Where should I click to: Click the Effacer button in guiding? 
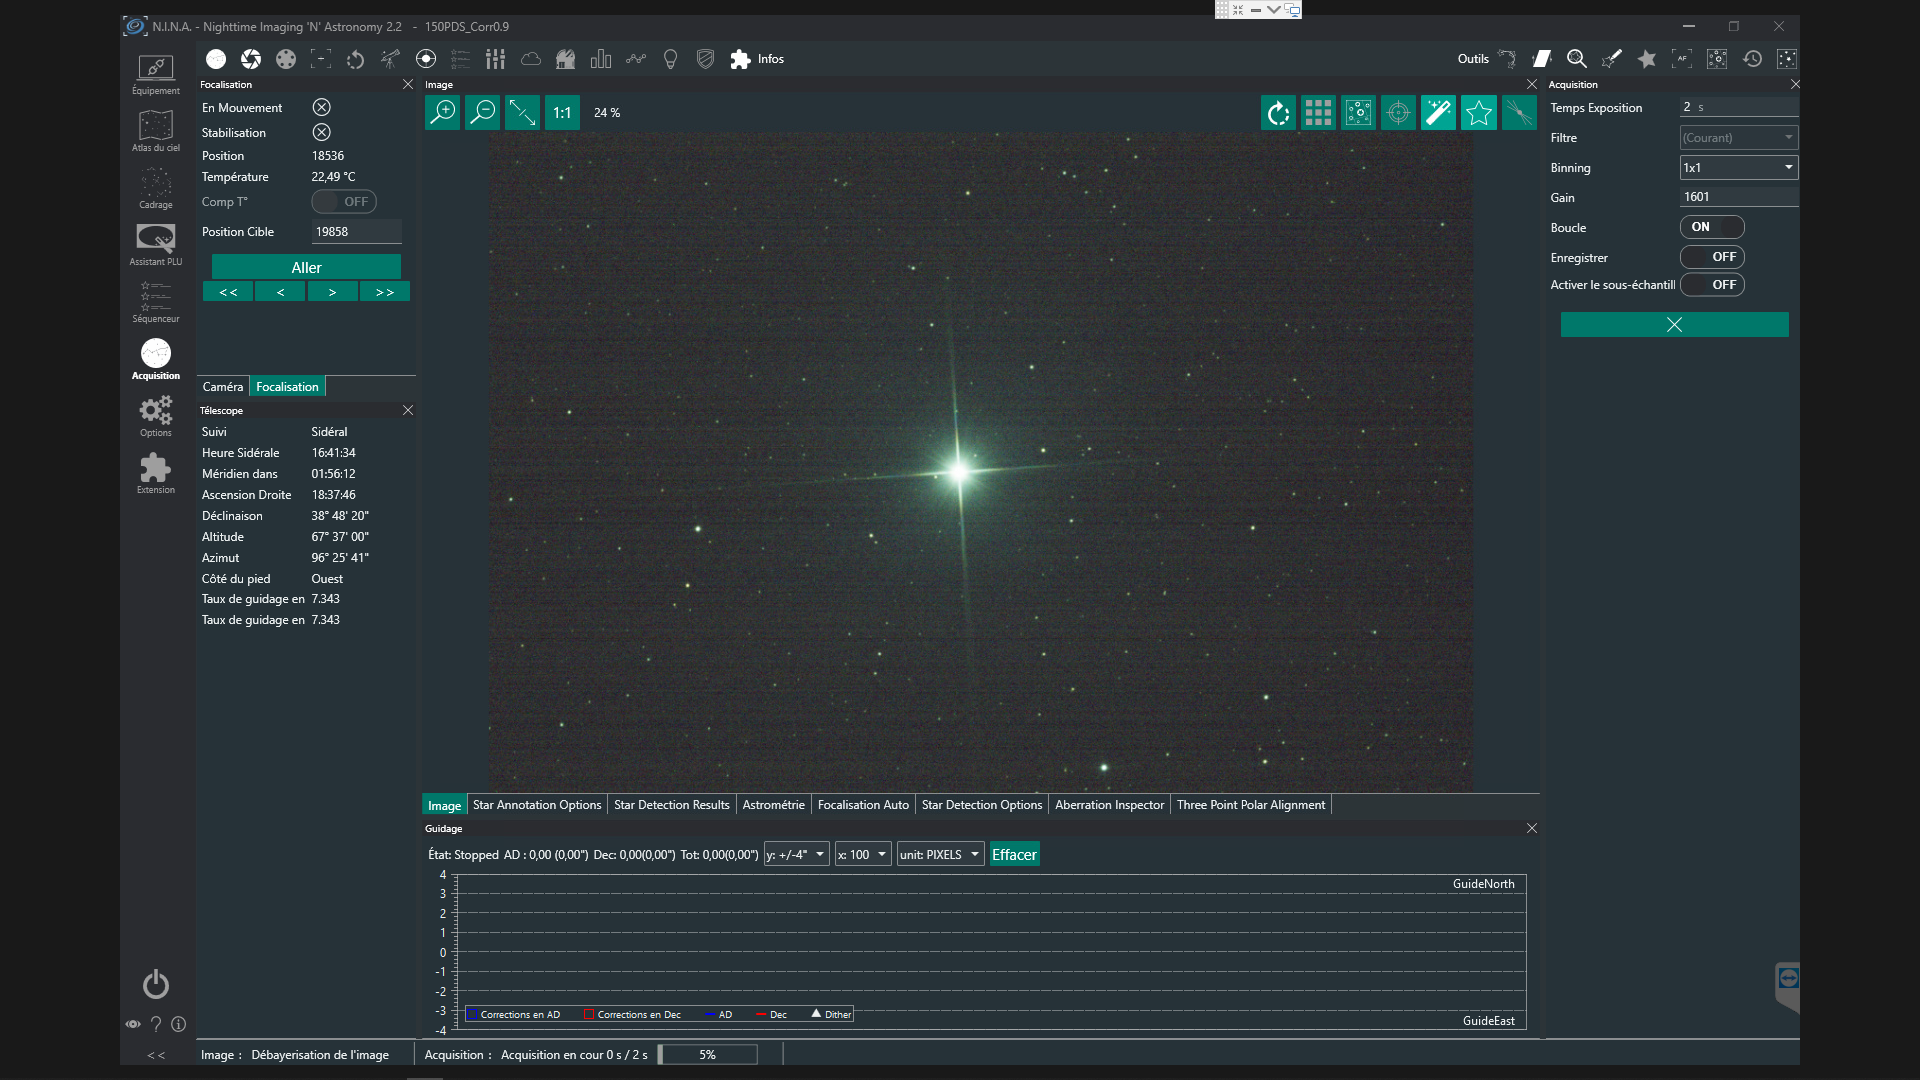click(1014, 855)
